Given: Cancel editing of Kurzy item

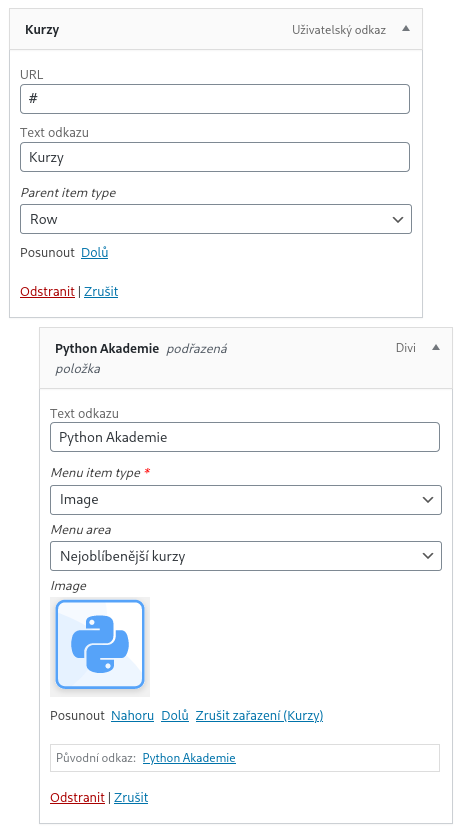Looking at the screenshot, I should click(x=101, y=291).
